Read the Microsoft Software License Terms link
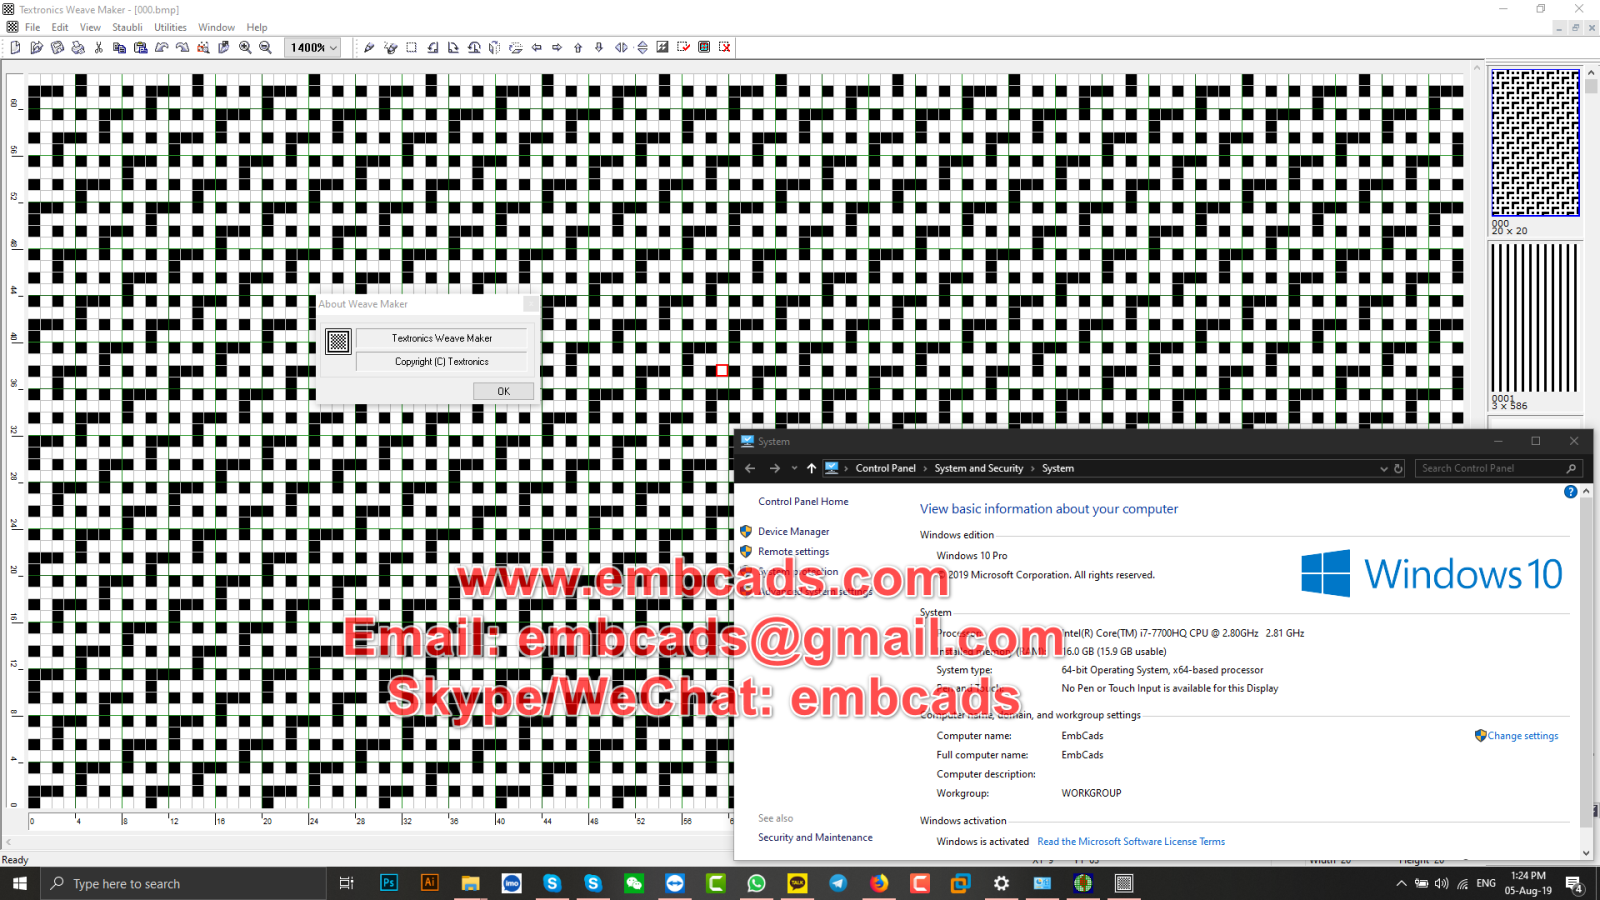 pyautogui.click(x=1131, y=842)
